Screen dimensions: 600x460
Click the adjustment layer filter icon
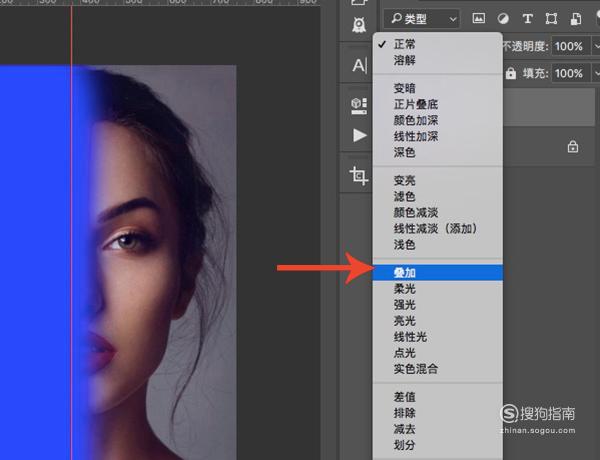click(503, 18)
